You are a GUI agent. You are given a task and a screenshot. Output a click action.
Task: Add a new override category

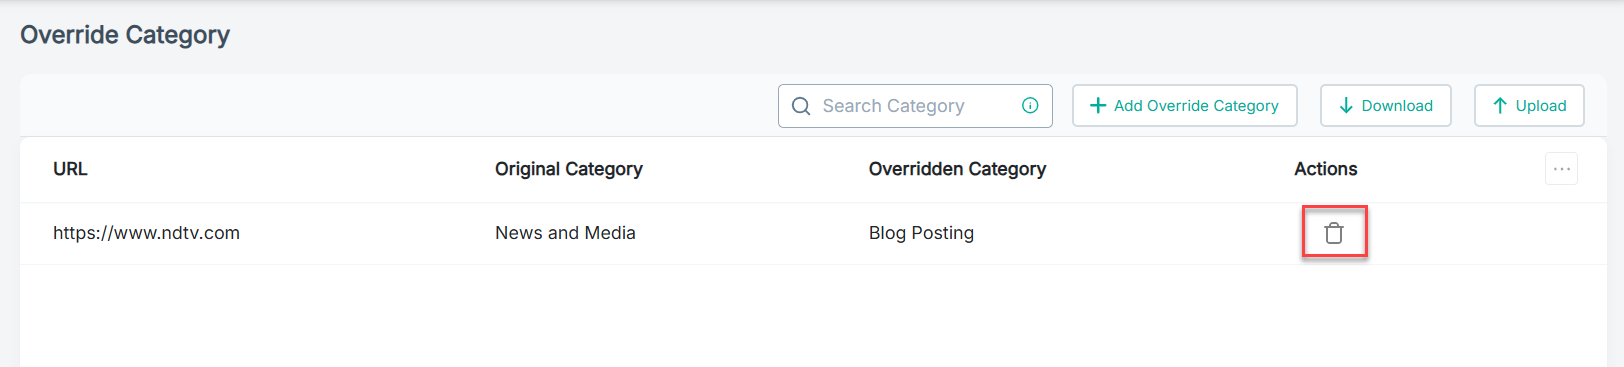(1185, 106)
